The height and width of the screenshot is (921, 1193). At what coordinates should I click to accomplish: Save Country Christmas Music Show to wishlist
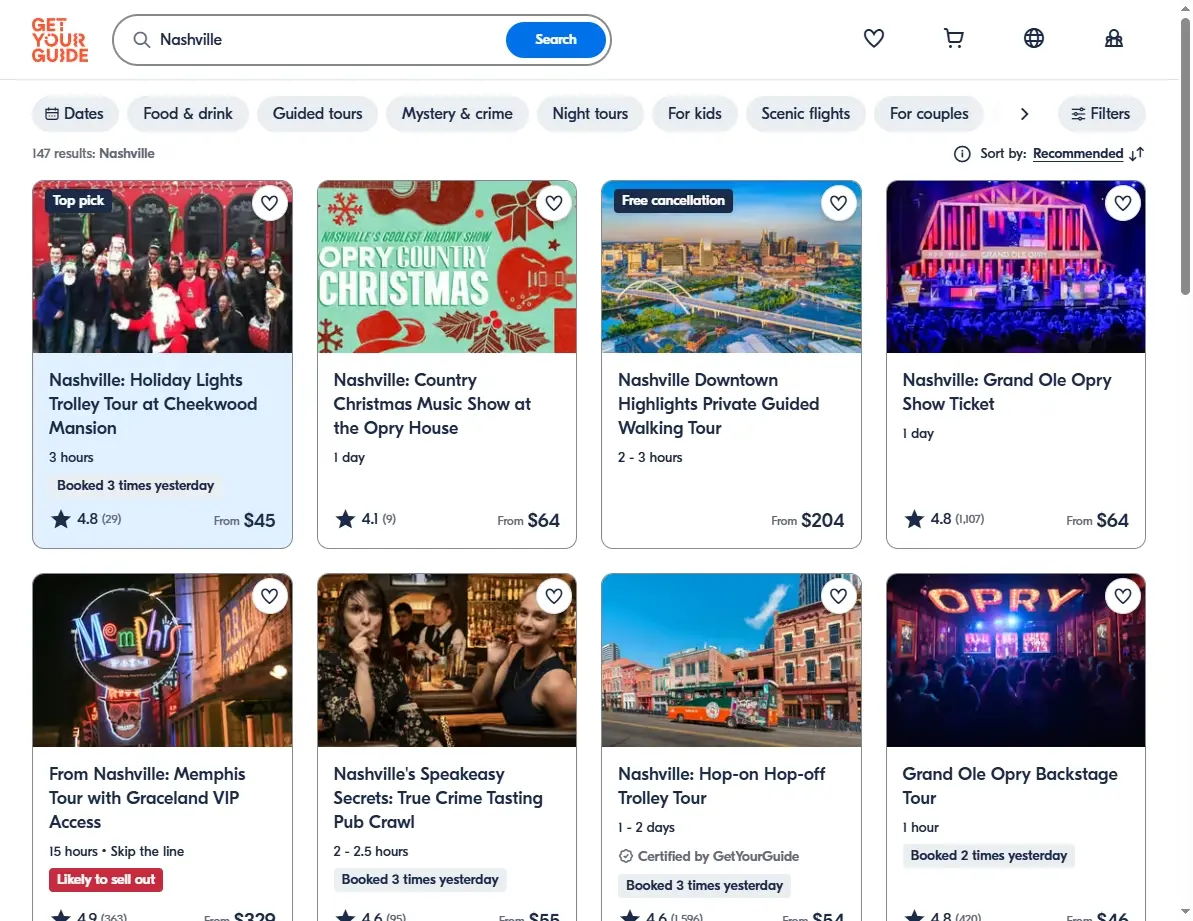click(554, 203)
